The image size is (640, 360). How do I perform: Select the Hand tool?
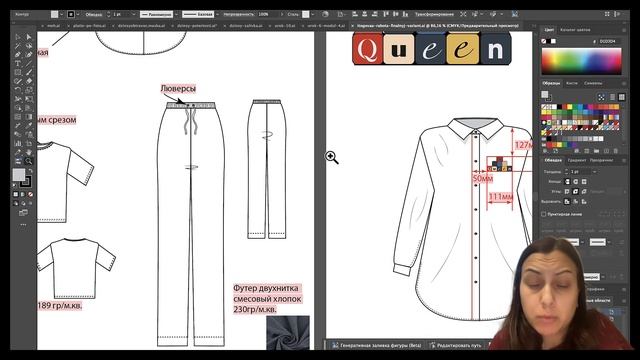pyautogui.click(x=29, y=152)
